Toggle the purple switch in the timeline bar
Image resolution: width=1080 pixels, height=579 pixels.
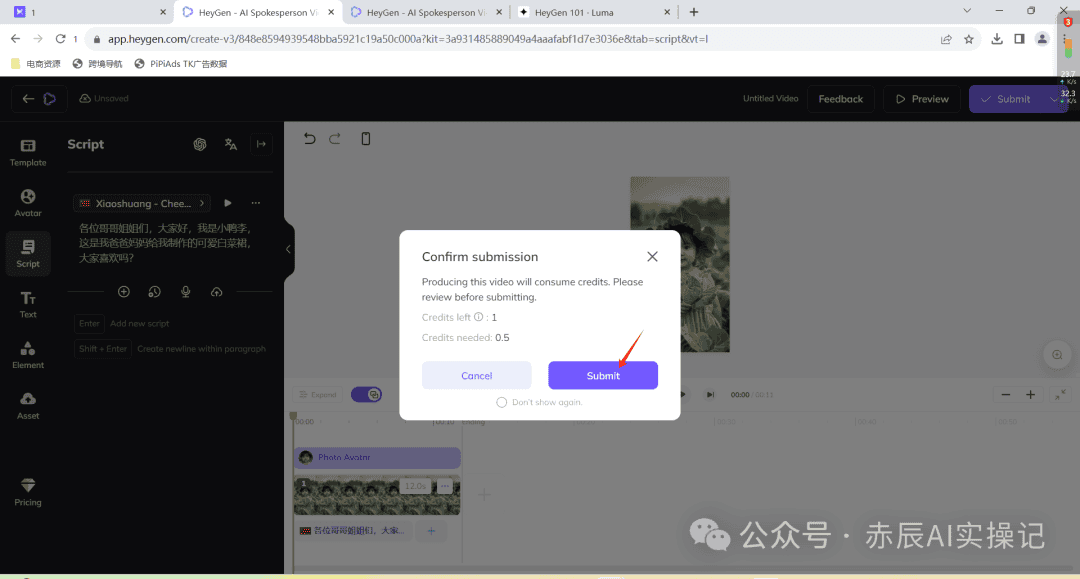(366, 394)
